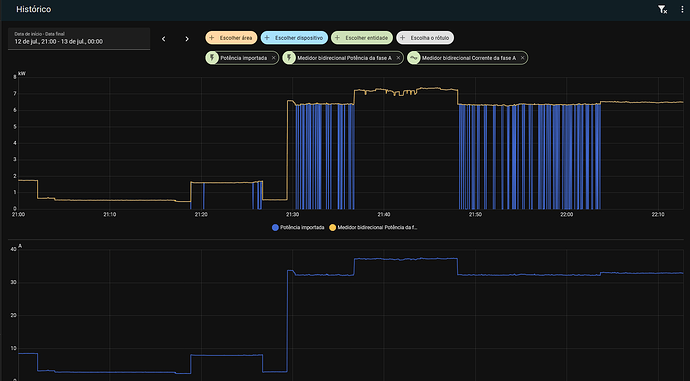The height and width of the screenshot is (381, 690).
Task: Go to next time range arrow
Action: (x=187, y=39)
